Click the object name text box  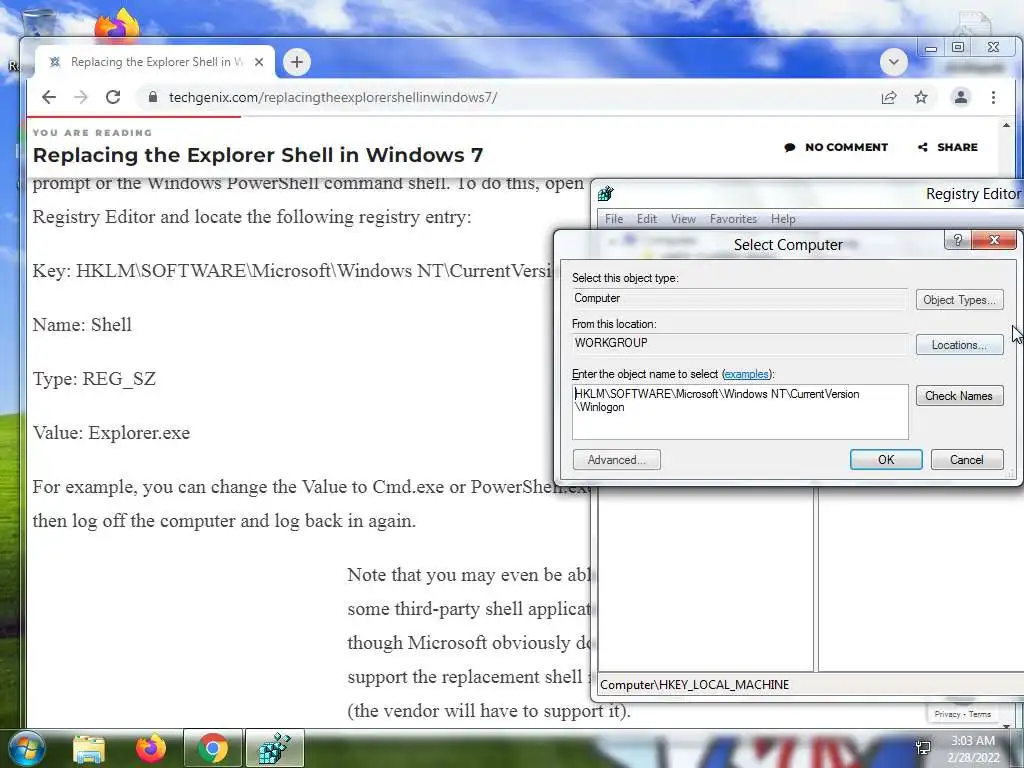740,412
